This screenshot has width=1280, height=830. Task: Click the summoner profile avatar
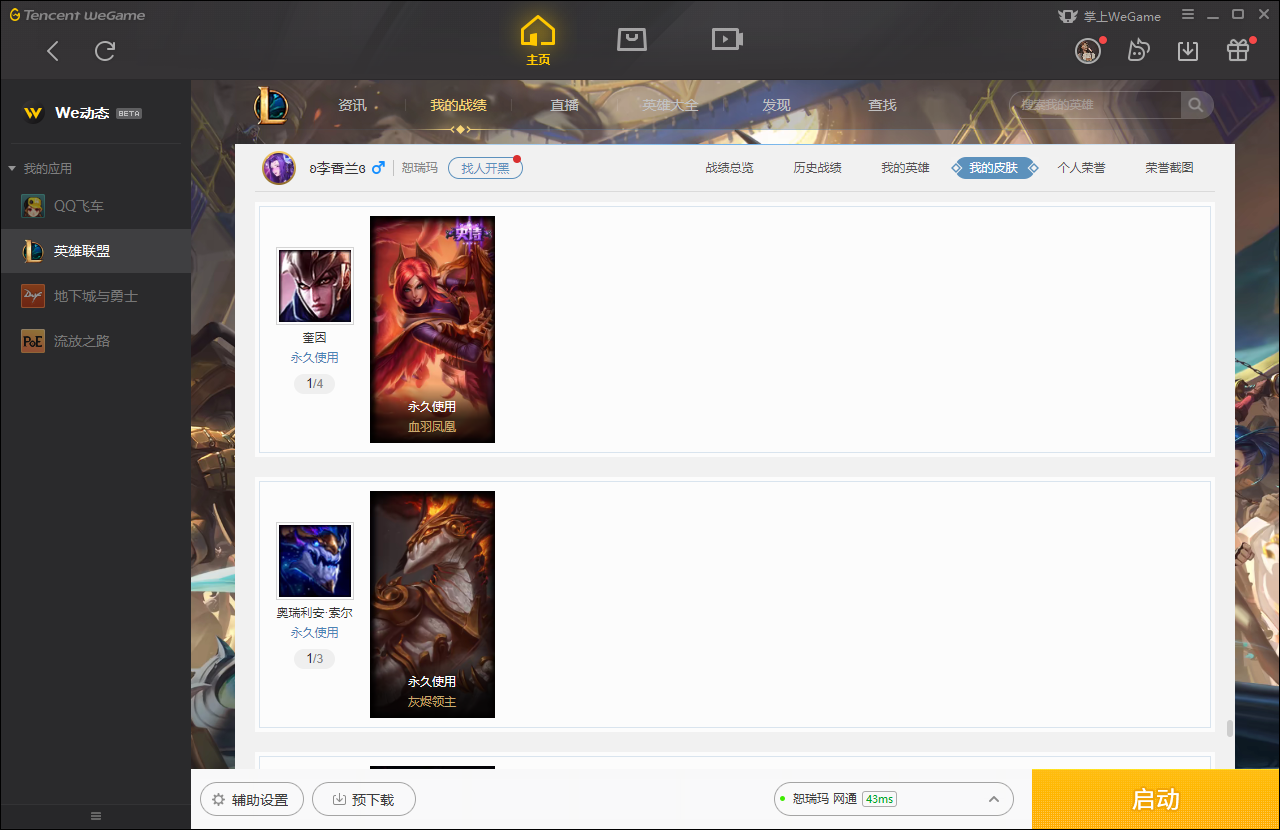coord(279,168)
